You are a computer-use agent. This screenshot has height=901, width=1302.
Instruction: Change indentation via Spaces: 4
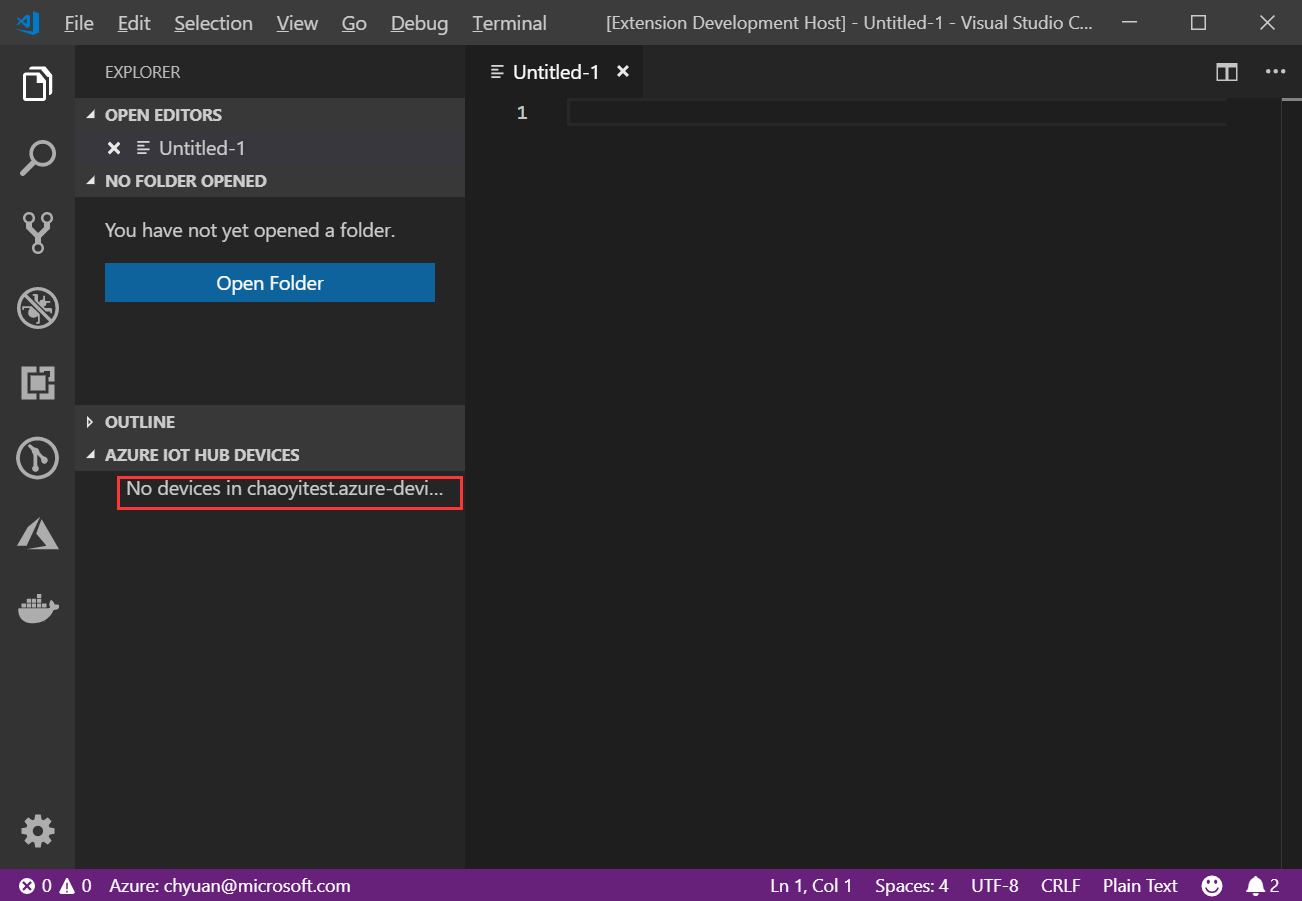click(x=911, y=885)
